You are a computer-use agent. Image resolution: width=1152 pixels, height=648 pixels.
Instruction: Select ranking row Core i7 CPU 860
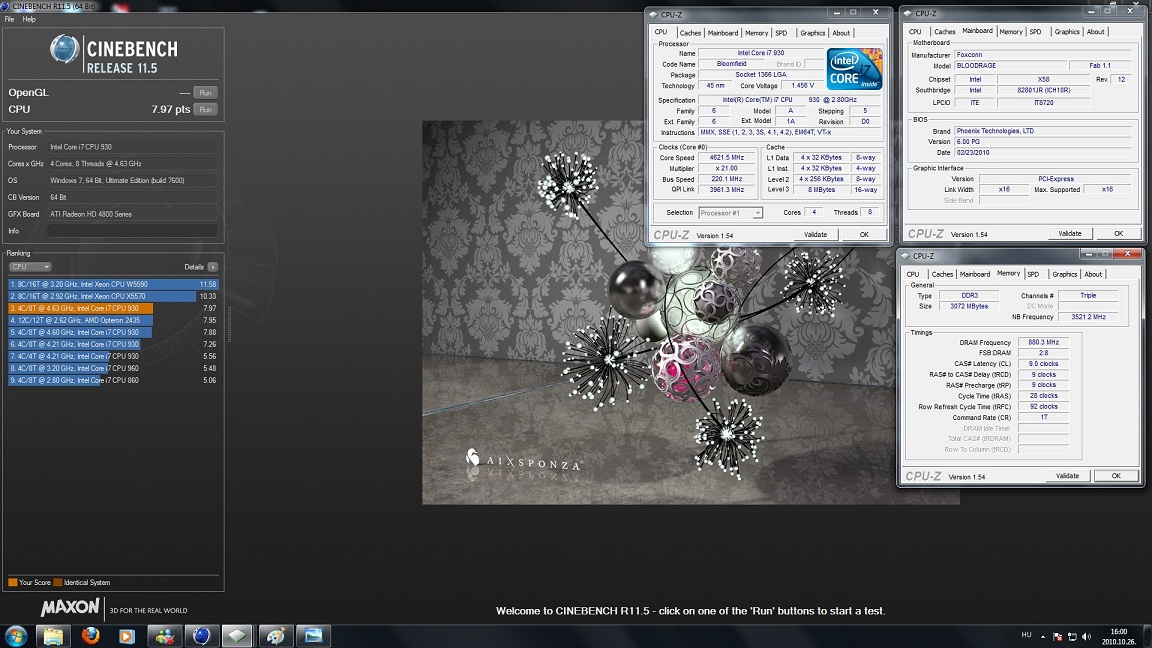(113, 381)
